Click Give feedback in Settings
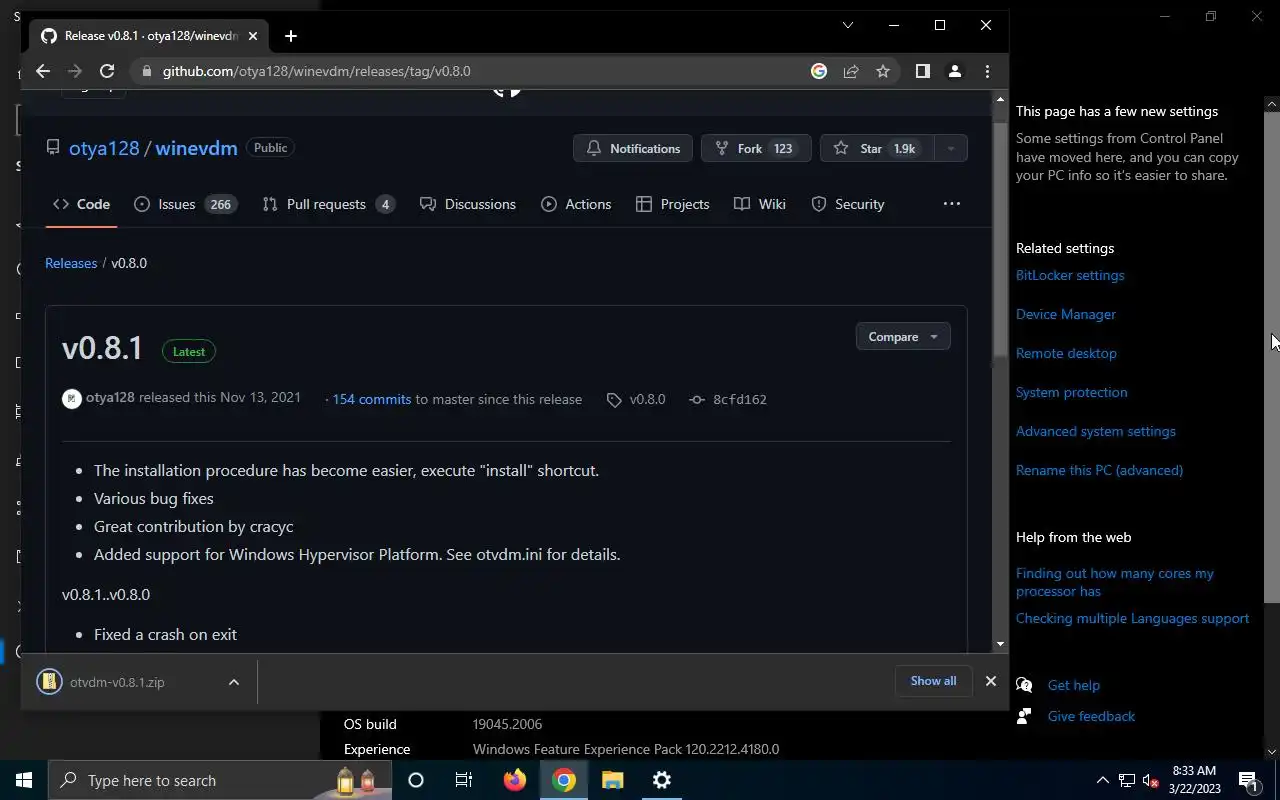Screen dimensions: 1280x800 (x=1091, y=716)
